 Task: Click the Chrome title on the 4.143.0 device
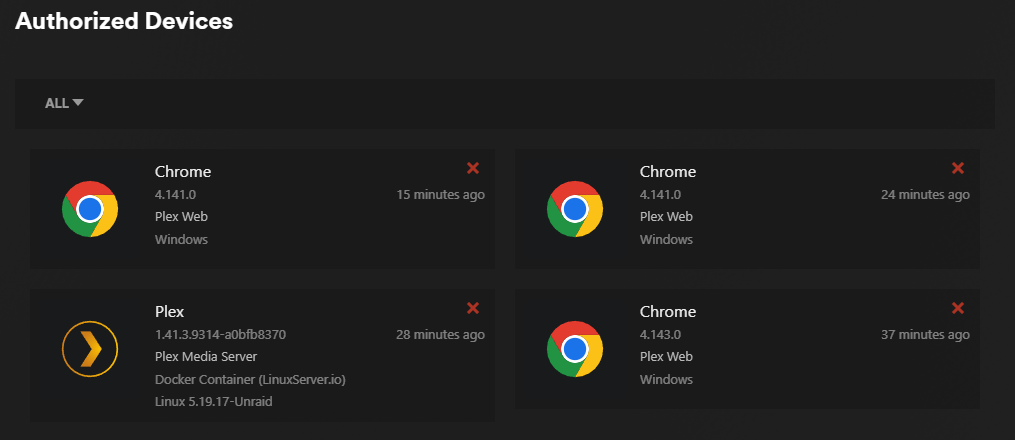coord(668,312)
